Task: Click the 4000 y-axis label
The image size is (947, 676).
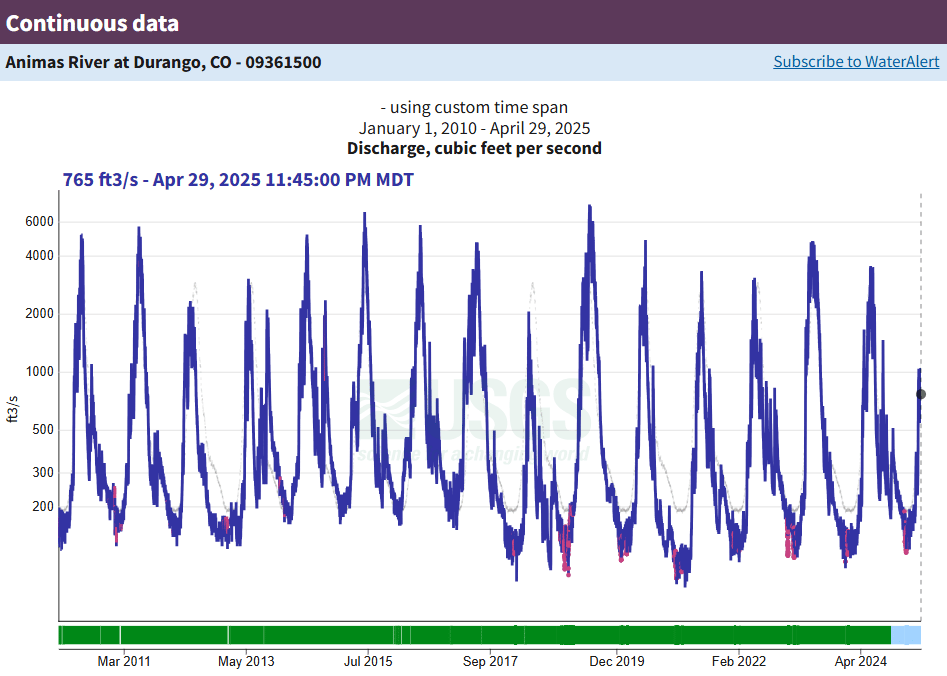Action: point(39,256)
